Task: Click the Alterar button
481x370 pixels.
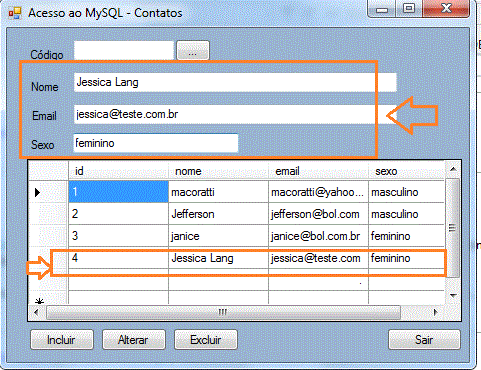Action: click(134, 340)
